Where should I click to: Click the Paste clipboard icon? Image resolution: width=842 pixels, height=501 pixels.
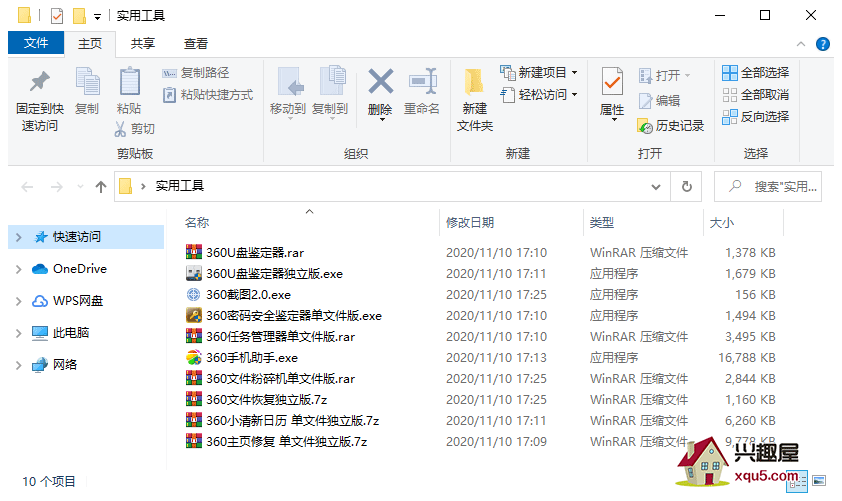pyautogui.click(x=129, y=82)
